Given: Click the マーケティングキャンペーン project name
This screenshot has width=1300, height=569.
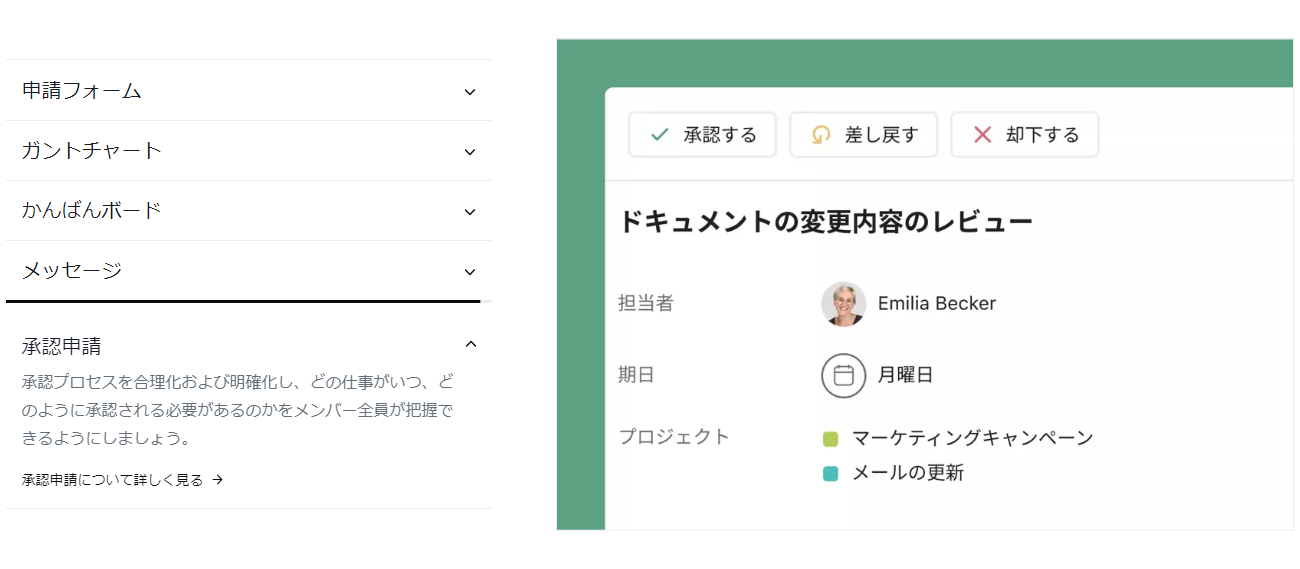Looking at the screenshot, I should coord(972,438).
